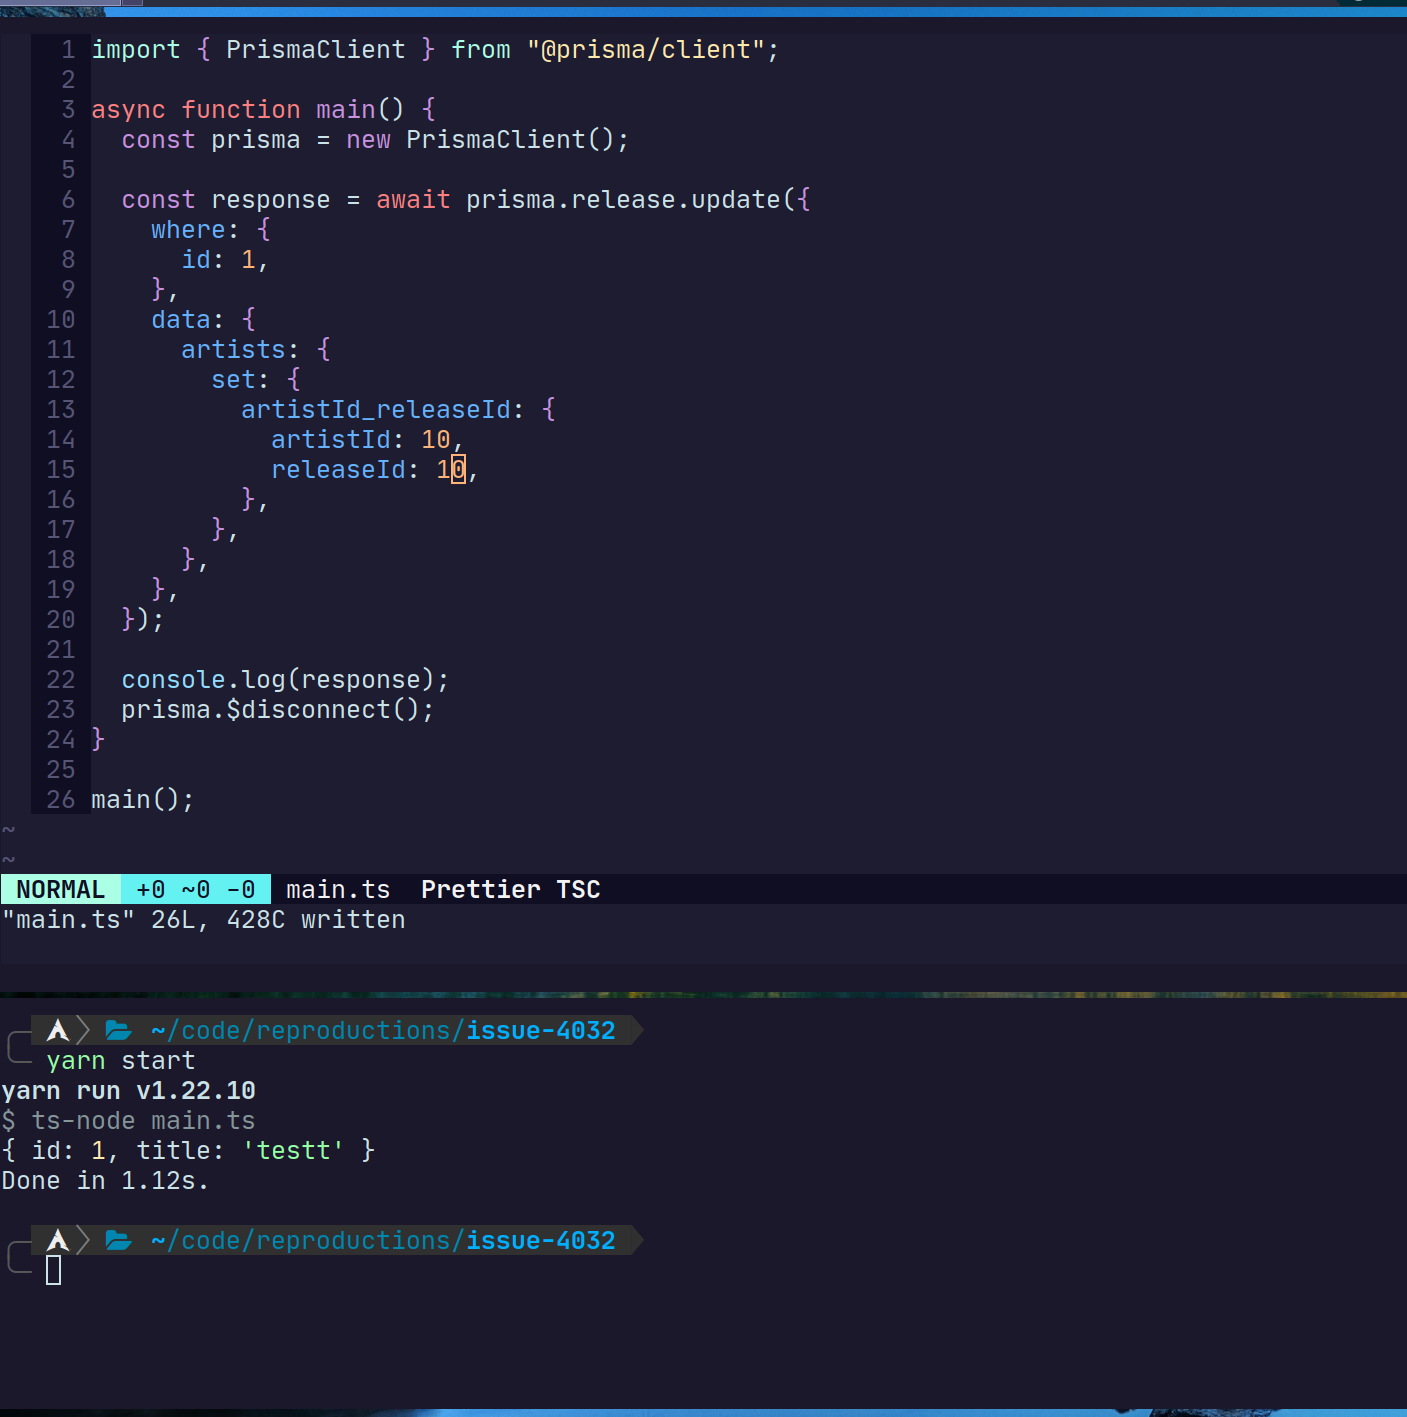The width and height of the screenshot is (1407, 1417).
Task: Click the folder icon in the bottom prompt
Action: [118, 1240]
